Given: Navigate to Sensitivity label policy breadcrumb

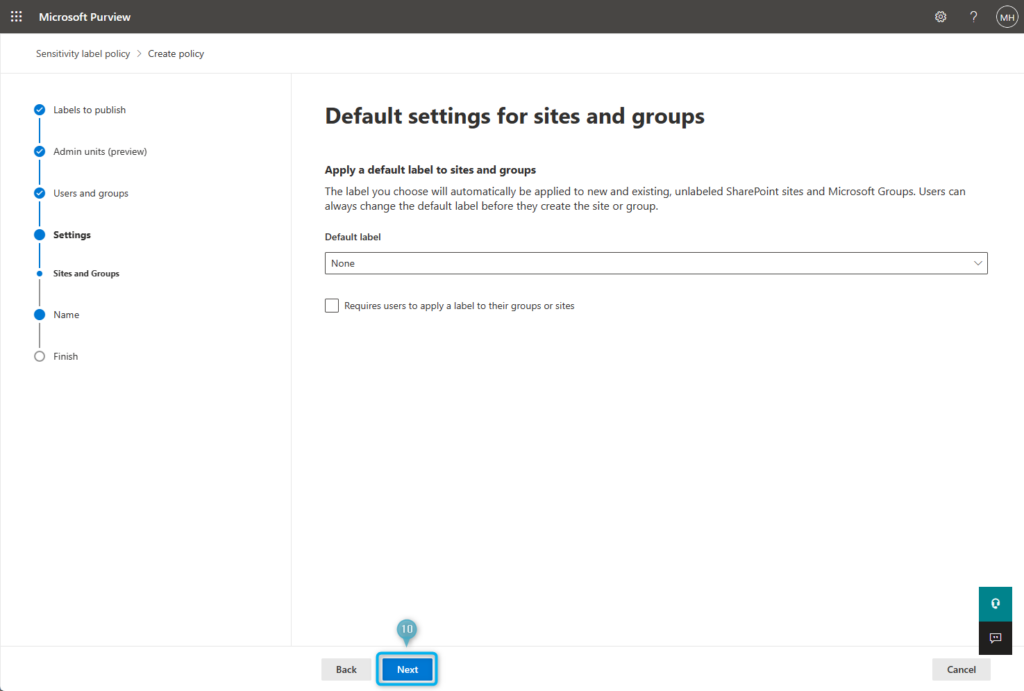Looking at the screenshot, I should coord(82,53).
